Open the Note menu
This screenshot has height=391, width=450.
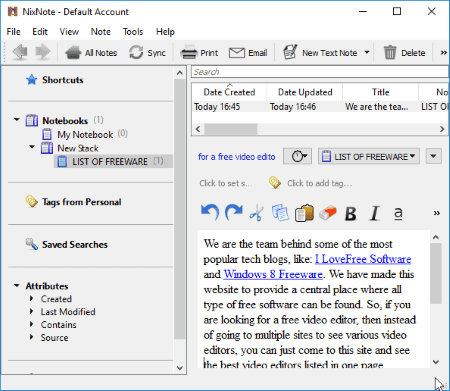pyautogui.click(x=101, y=32)
